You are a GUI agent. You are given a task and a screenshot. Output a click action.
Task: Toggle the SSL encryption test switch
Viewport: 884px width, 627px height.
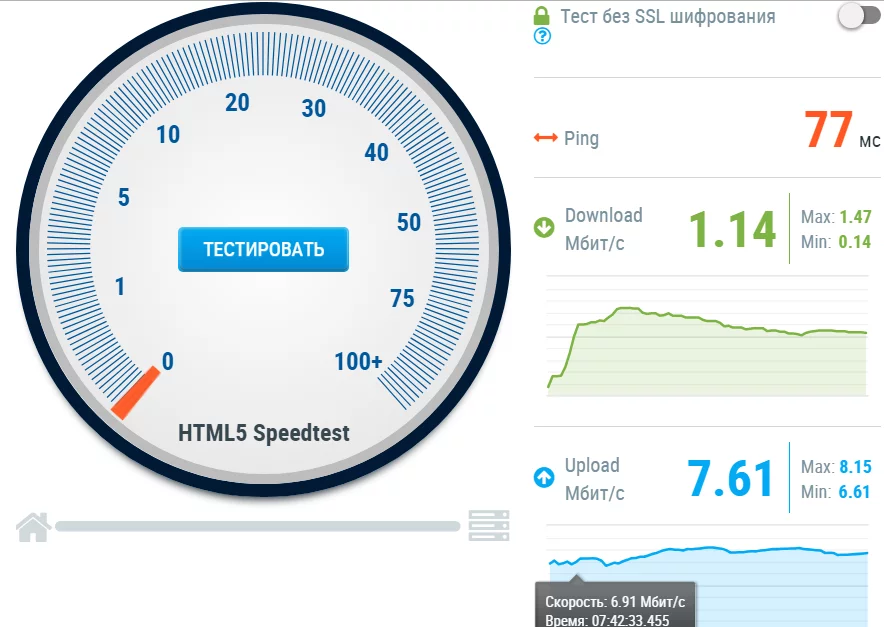coord(859,16)
